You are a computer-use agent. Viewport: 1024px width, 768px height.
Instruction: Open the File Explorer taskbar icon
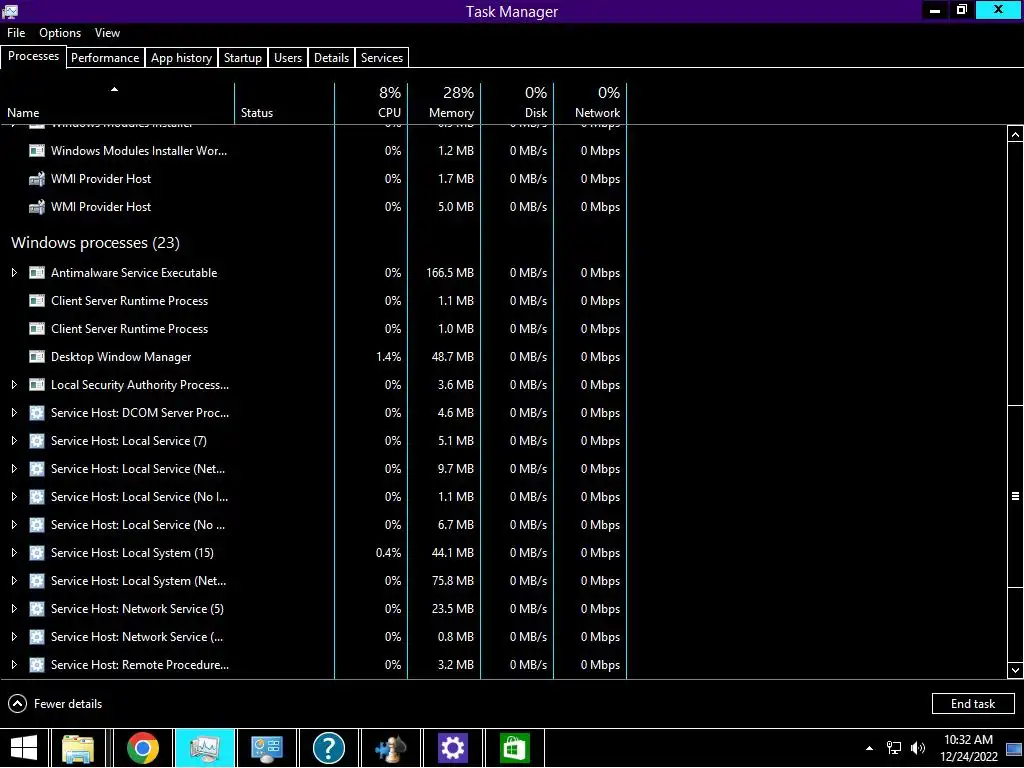click(x=78, y=748)
